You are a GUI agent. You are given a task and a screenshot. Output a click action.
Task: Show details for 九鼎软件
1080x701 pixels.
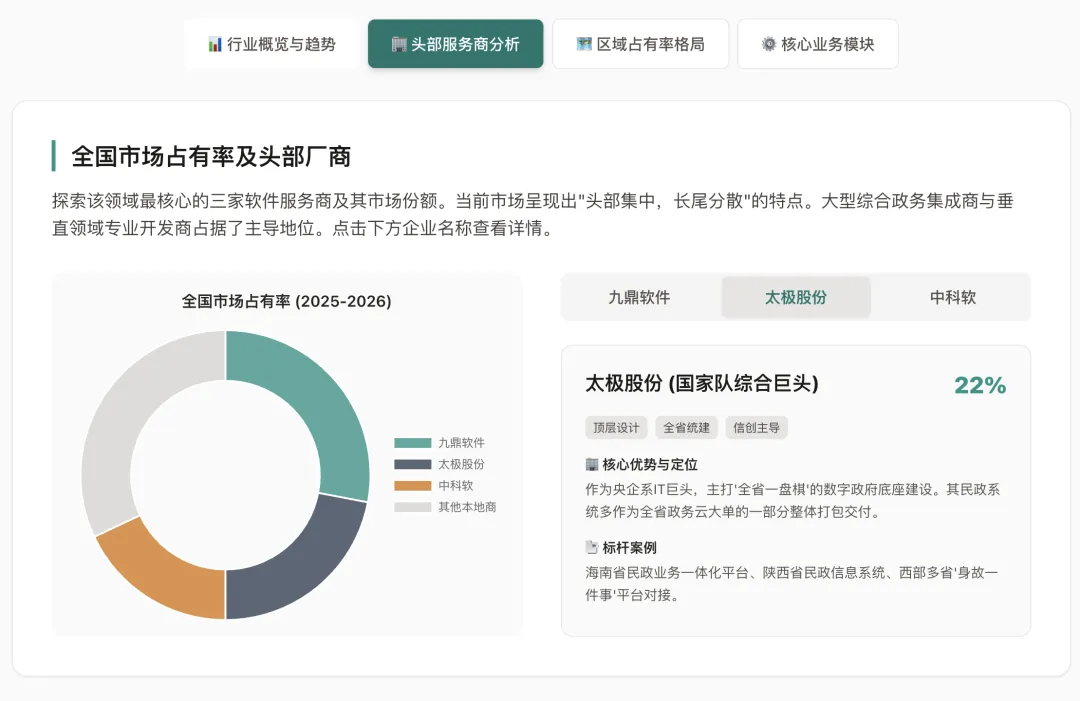tap(638, 297)
